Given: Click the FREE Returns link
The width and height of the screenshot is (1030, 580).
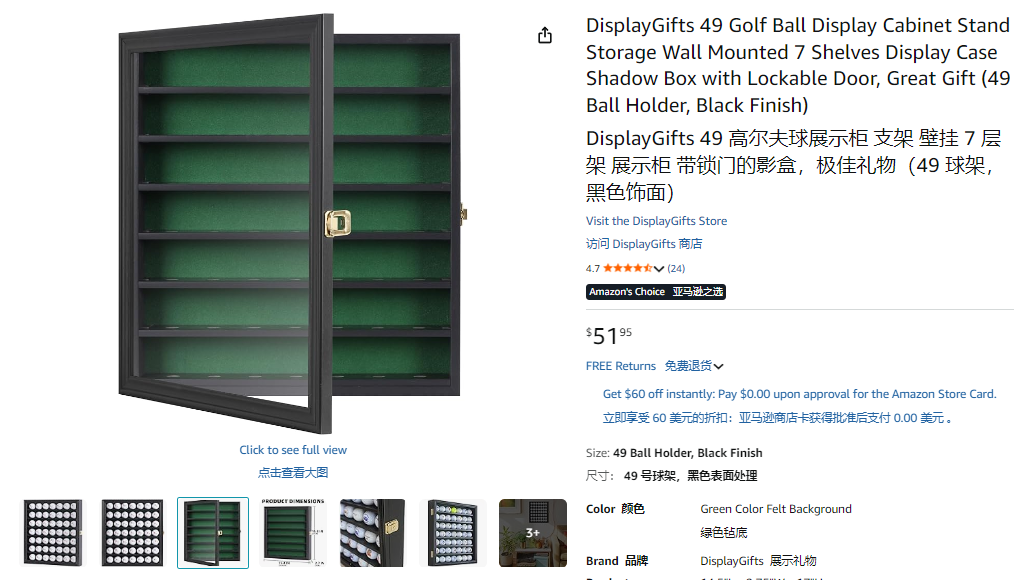Looking at the screenshot, I should (x=621, y=367).
